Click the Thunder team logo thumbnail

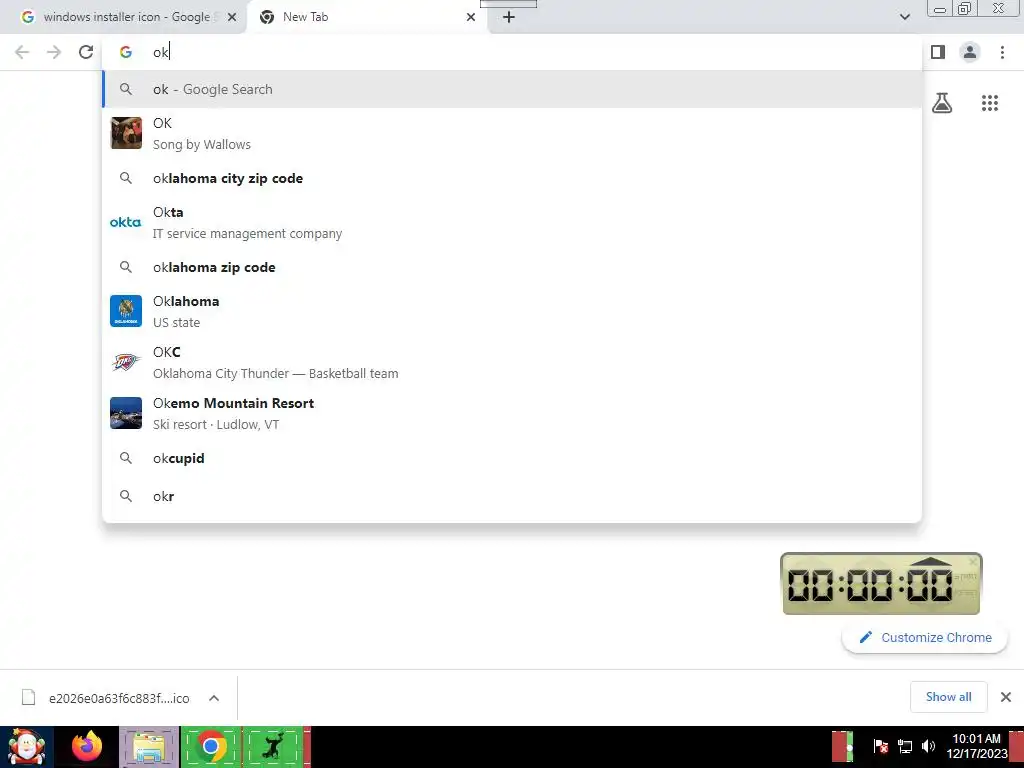[126, 362]
